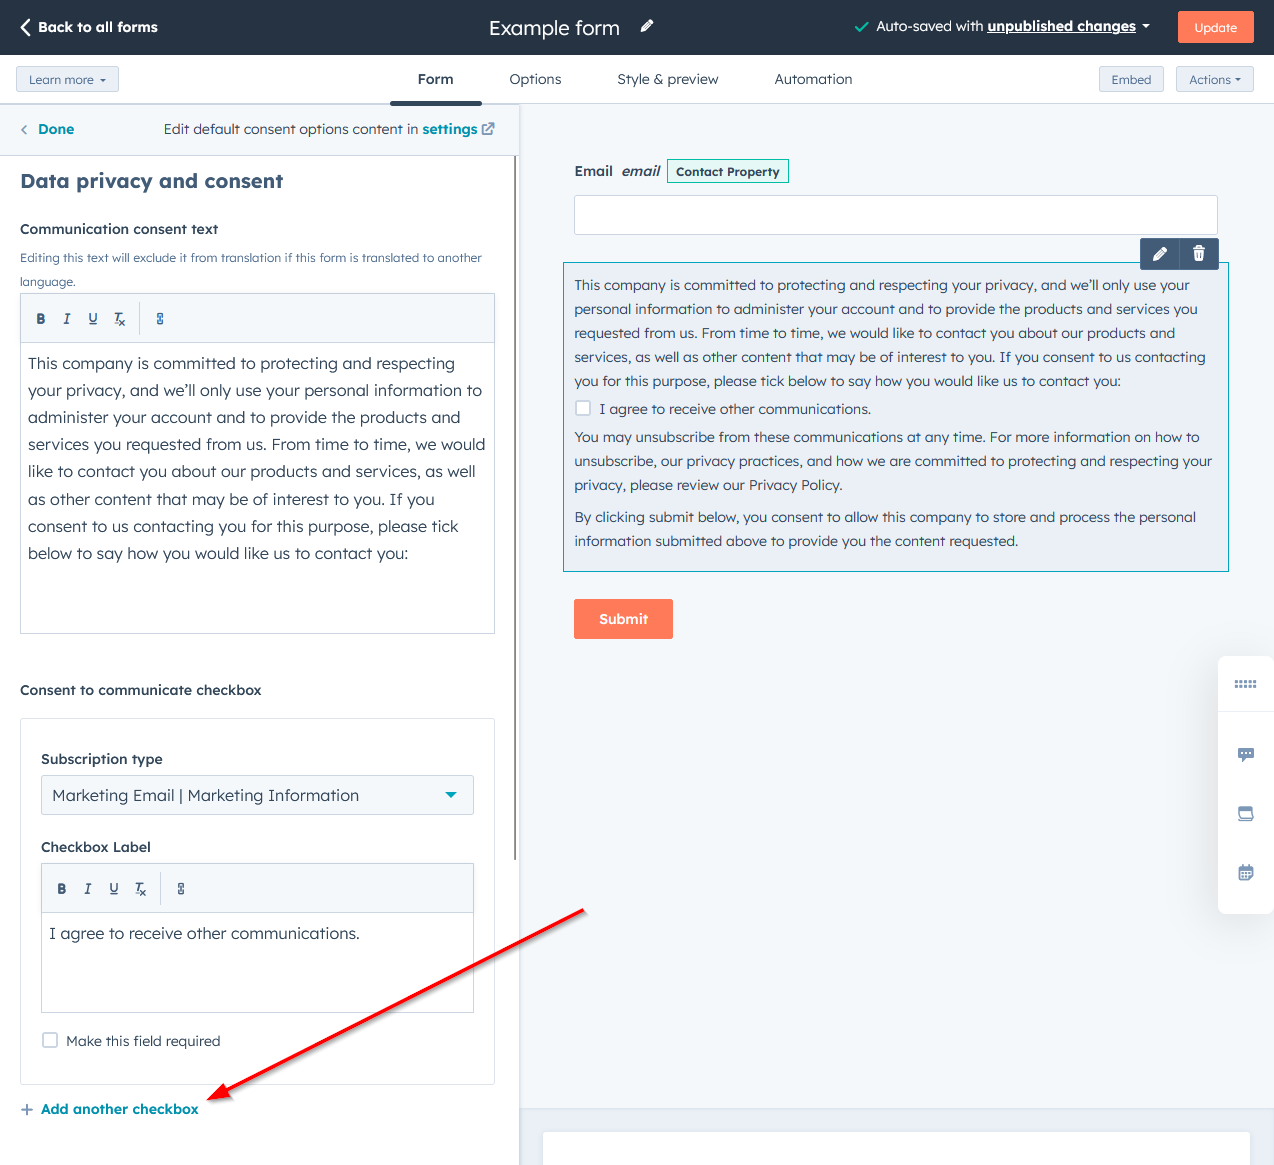Image resolution: width=1274 pixels, height=1165 pixels.
Task: Clear formatting using the Tx icon
Action: coord(119,318)
